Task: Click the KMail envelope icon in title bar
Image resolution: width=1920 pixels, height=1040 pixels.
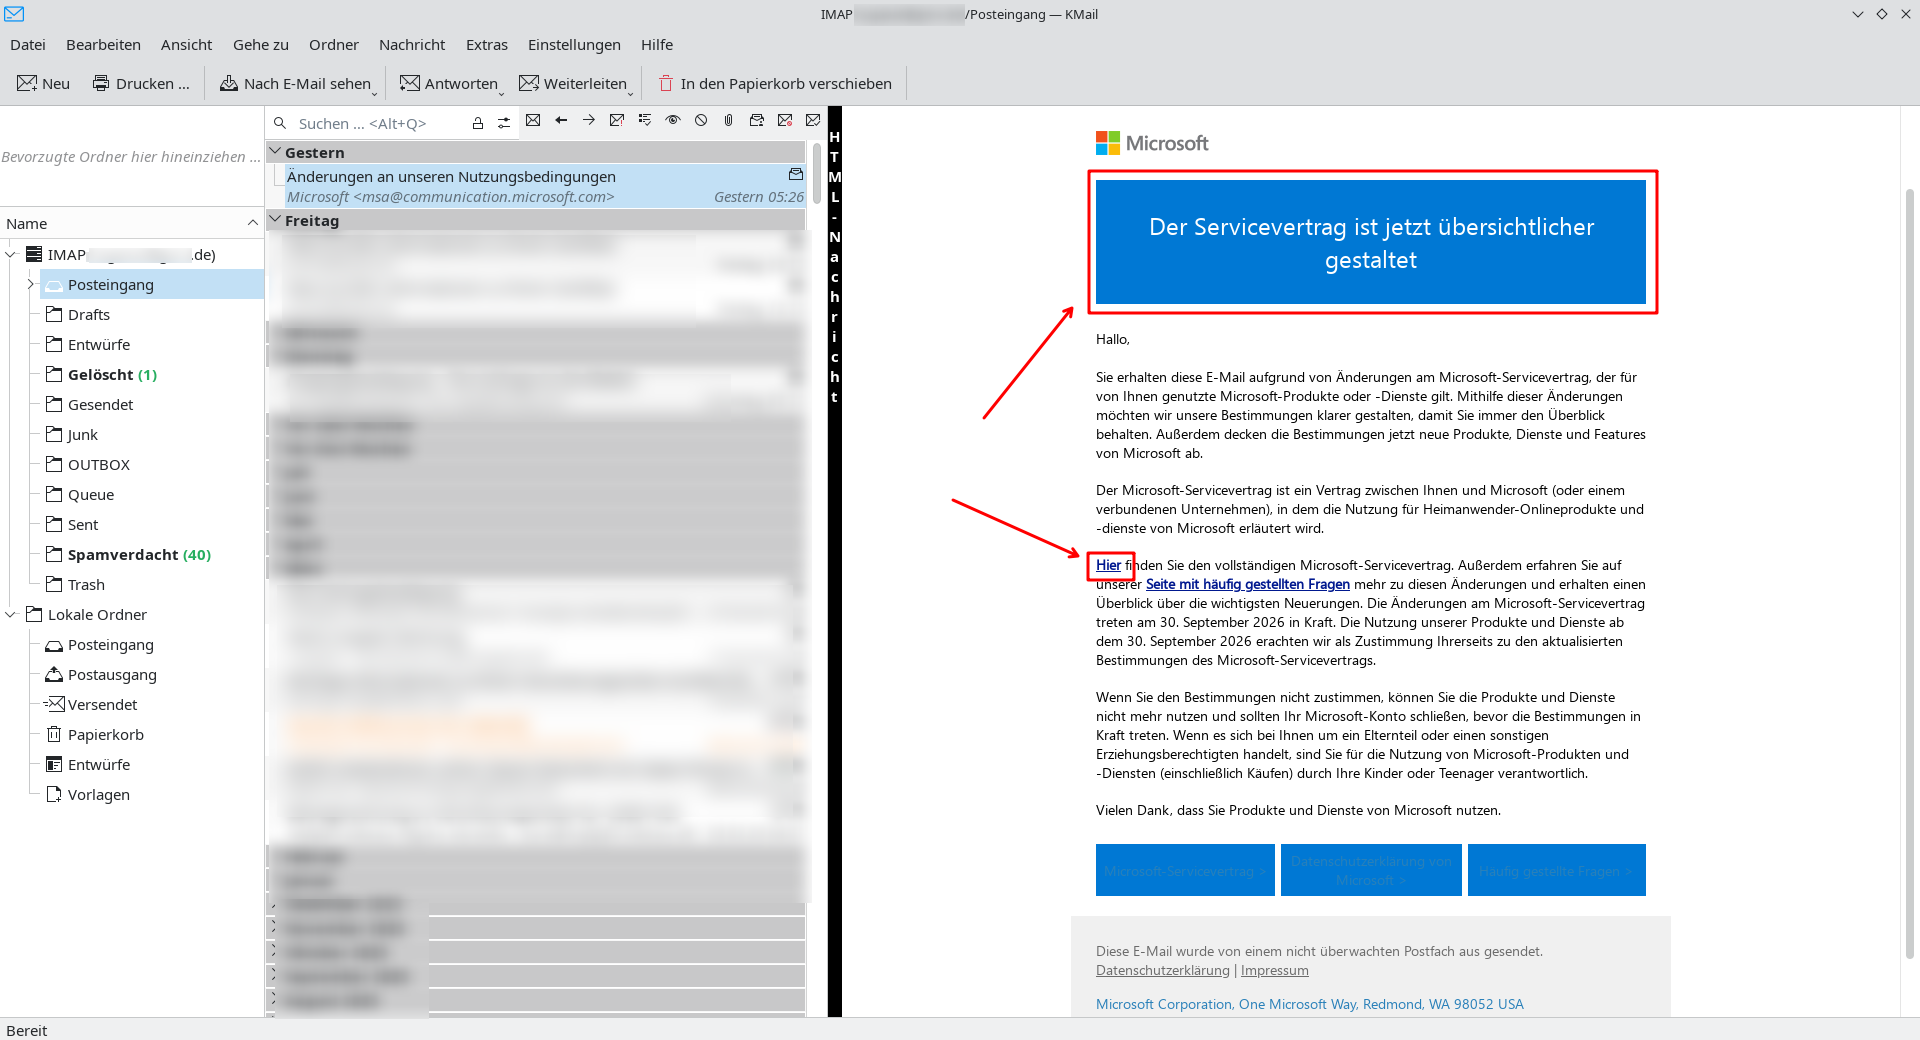Action: pos(14,14)
